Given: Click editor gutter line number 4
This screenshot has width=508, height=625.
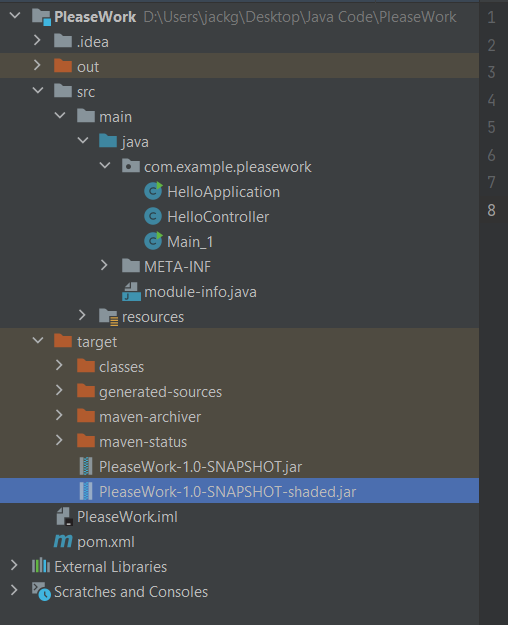Looking at the screenshot, I should 491,100.
